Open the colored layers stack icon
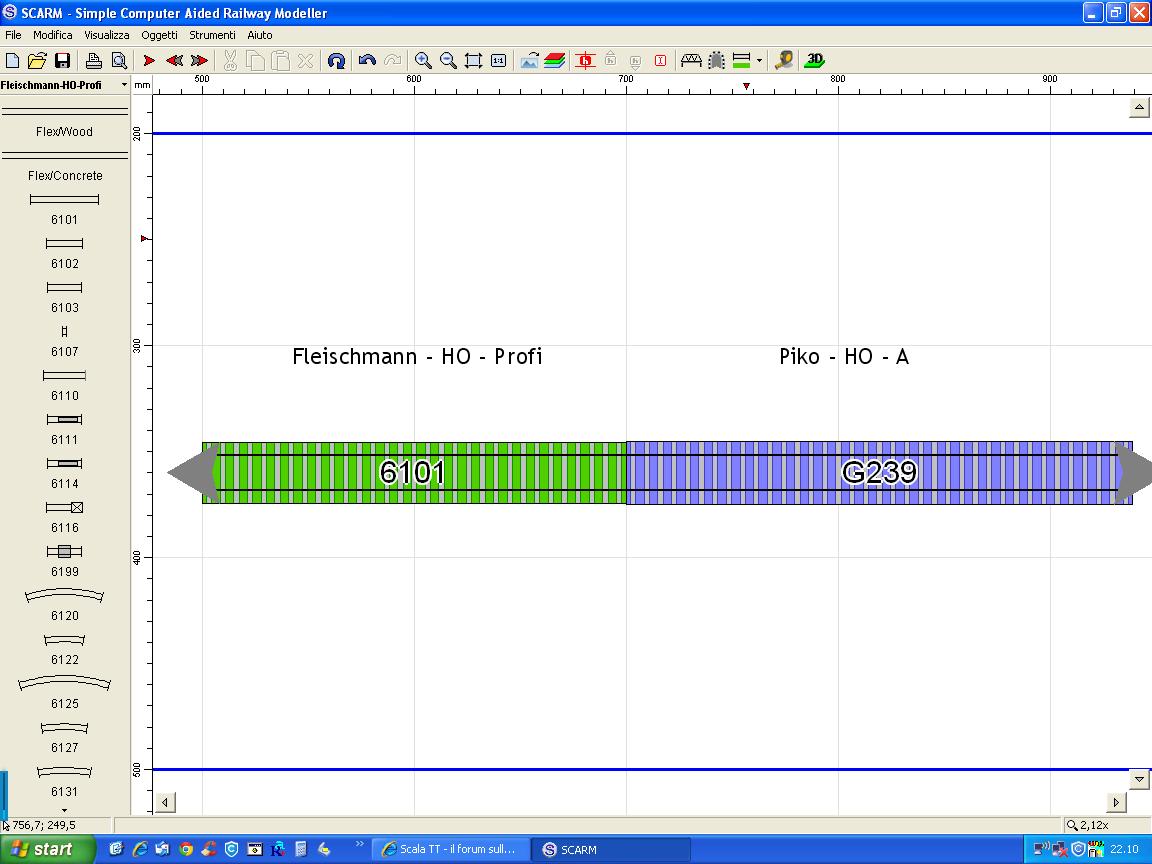This screenshot has height=864, width=1152. pyautogui.click(x=555, y=61)
